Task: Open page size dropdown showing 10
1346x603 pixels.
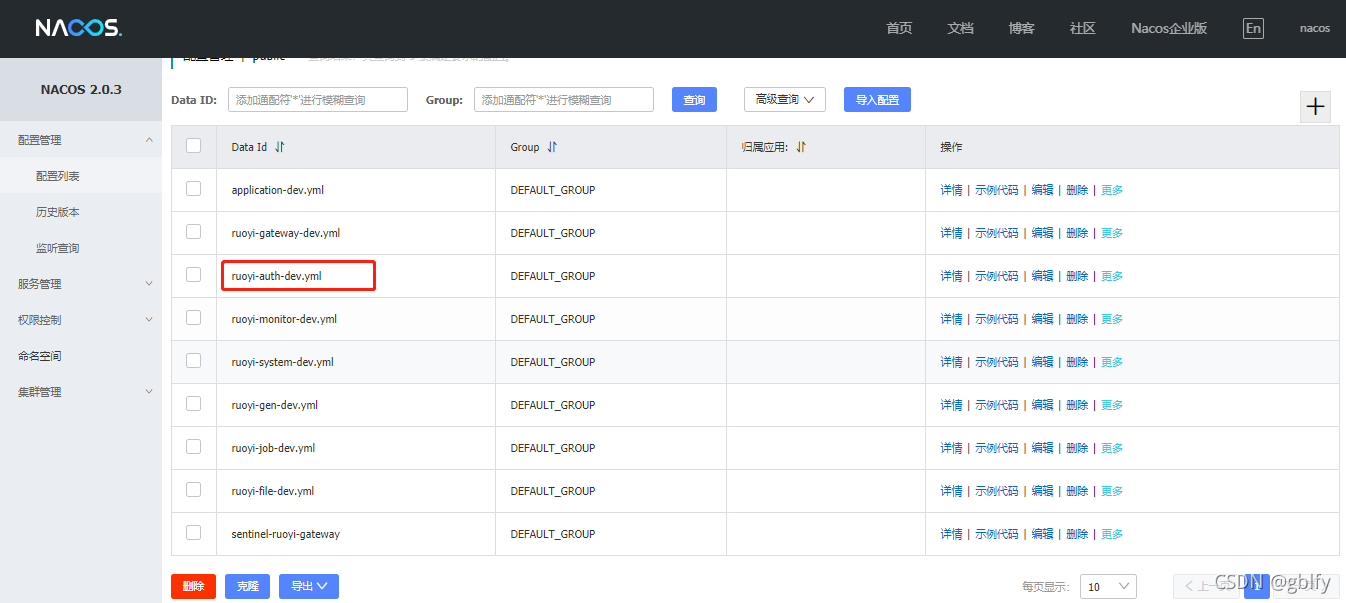Action: coord(1109,587)
